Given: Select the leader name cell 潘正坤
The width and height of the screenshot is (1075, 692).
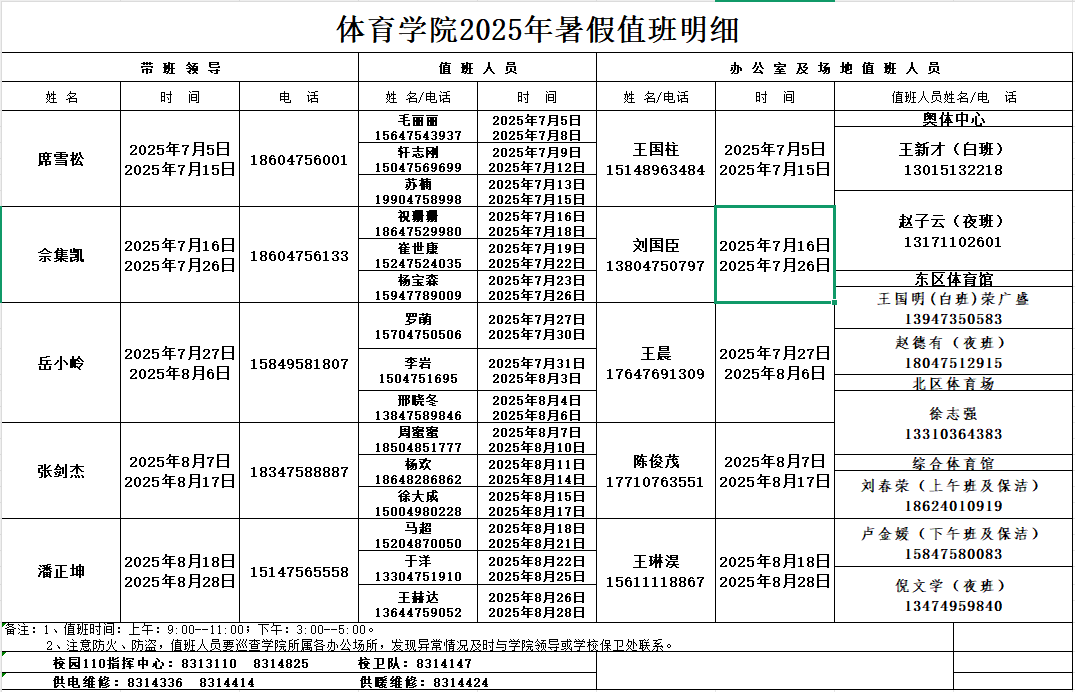Looking at the screenshot, I should click(61, 571).
